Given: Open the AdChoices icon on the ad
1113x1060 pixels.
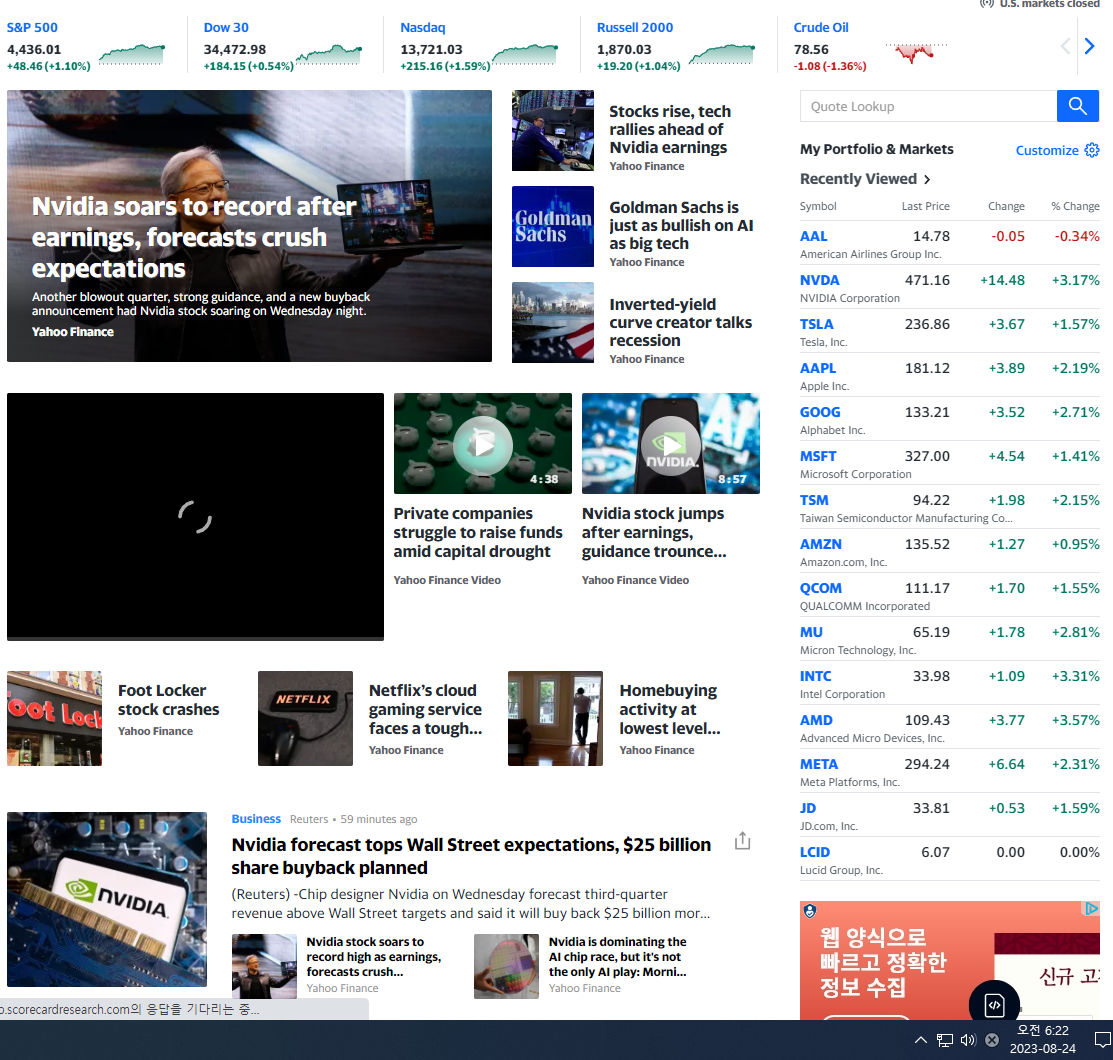Looking at the screenshot, I should [1091, 908].
